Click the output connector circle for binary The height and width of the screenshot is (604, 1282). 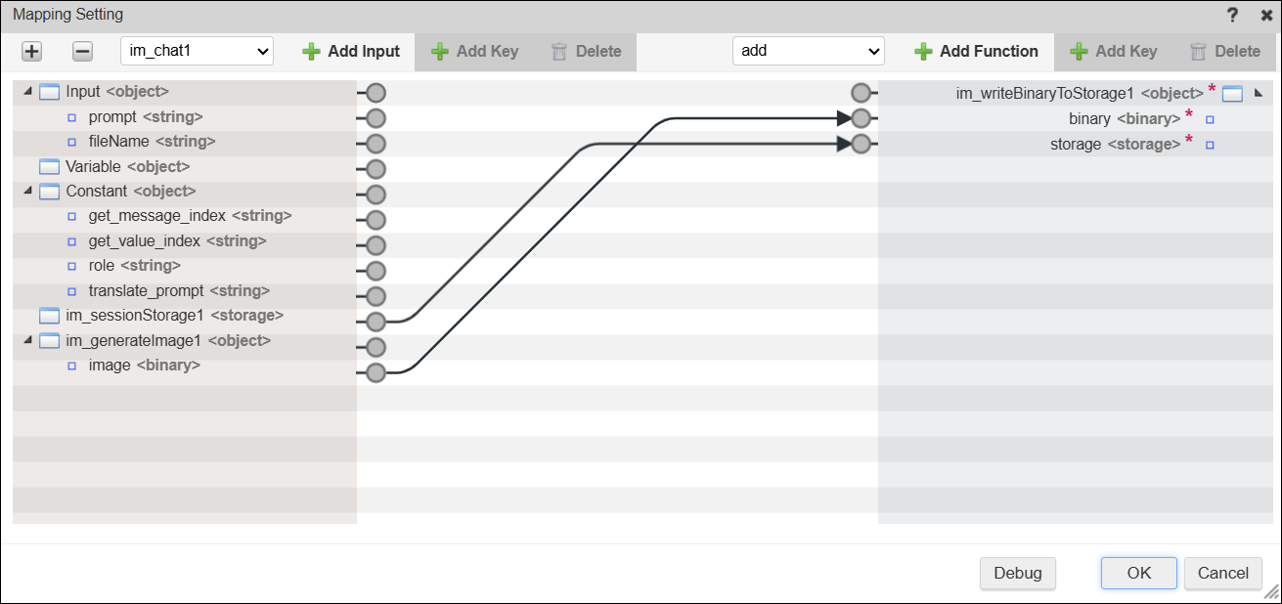coord(861,119)
